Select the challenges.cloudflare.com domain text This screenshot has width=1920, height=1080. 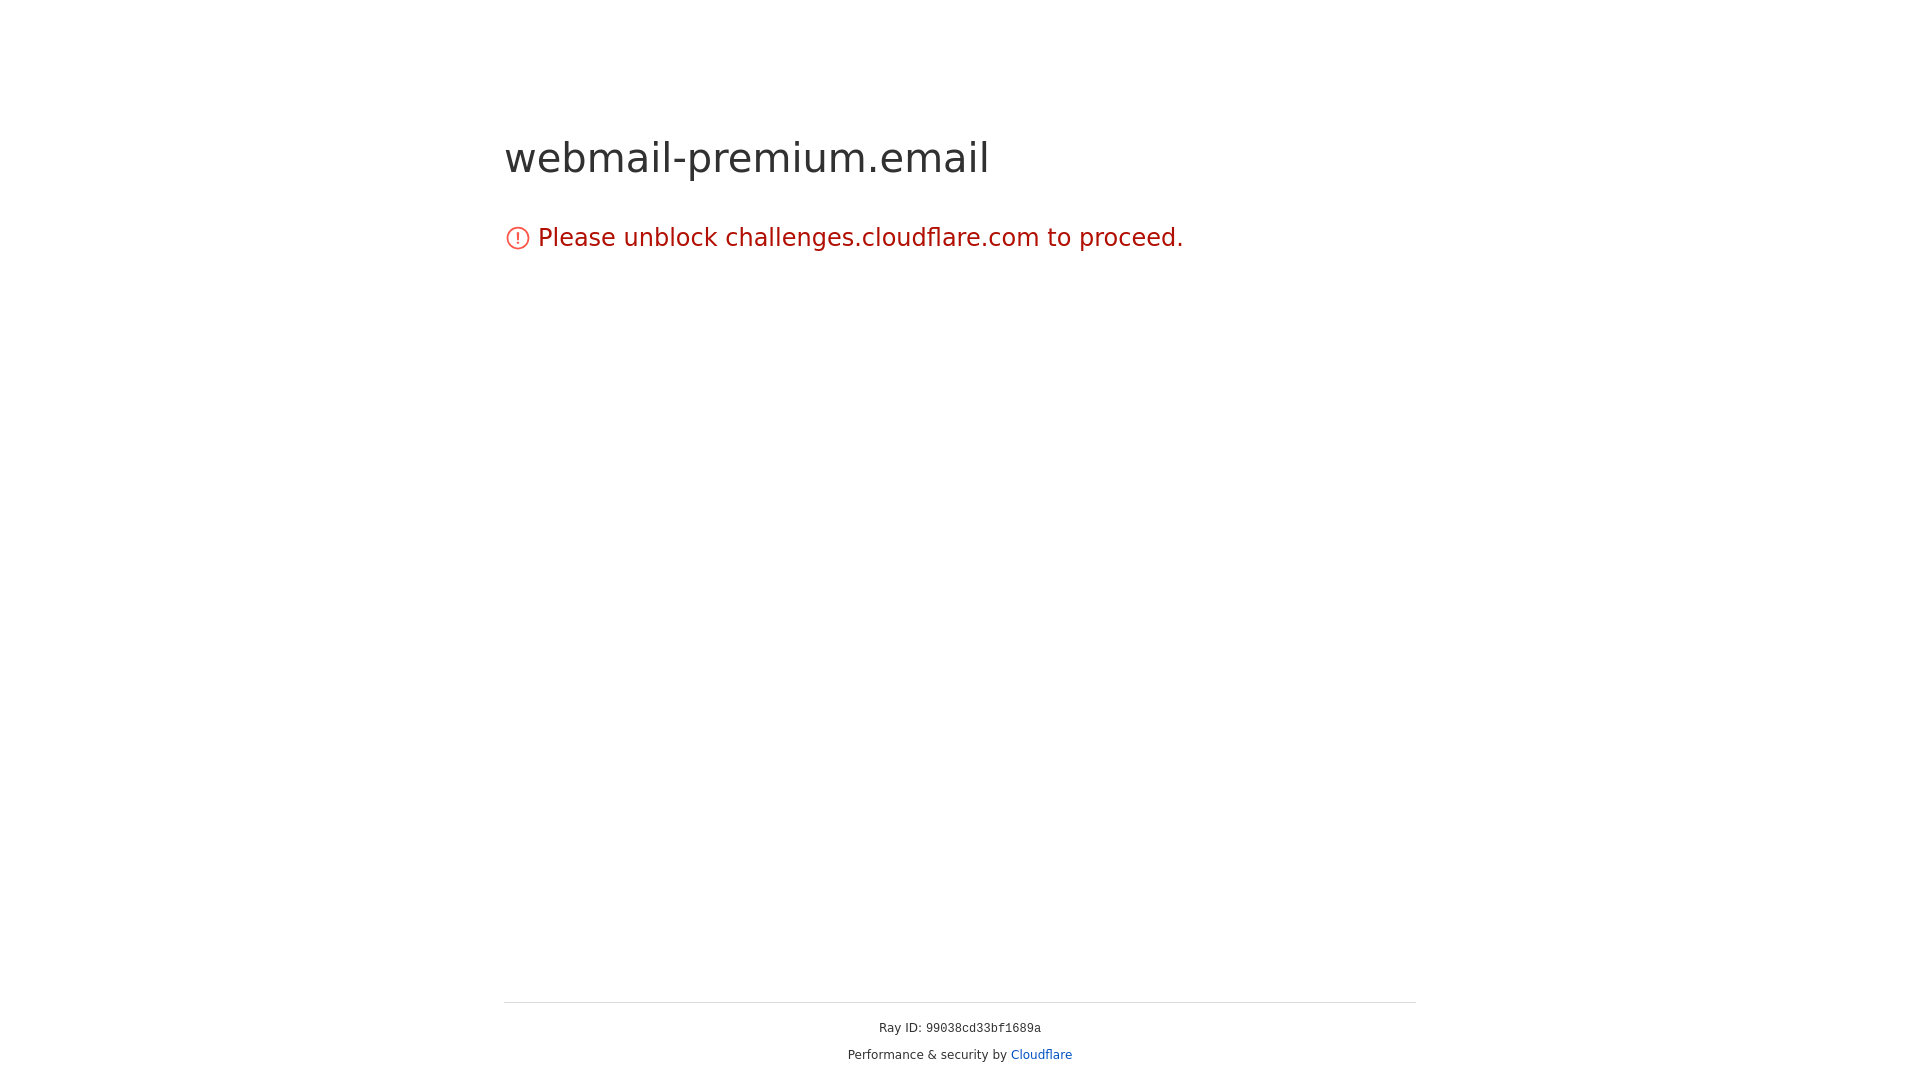coord(882,238)
